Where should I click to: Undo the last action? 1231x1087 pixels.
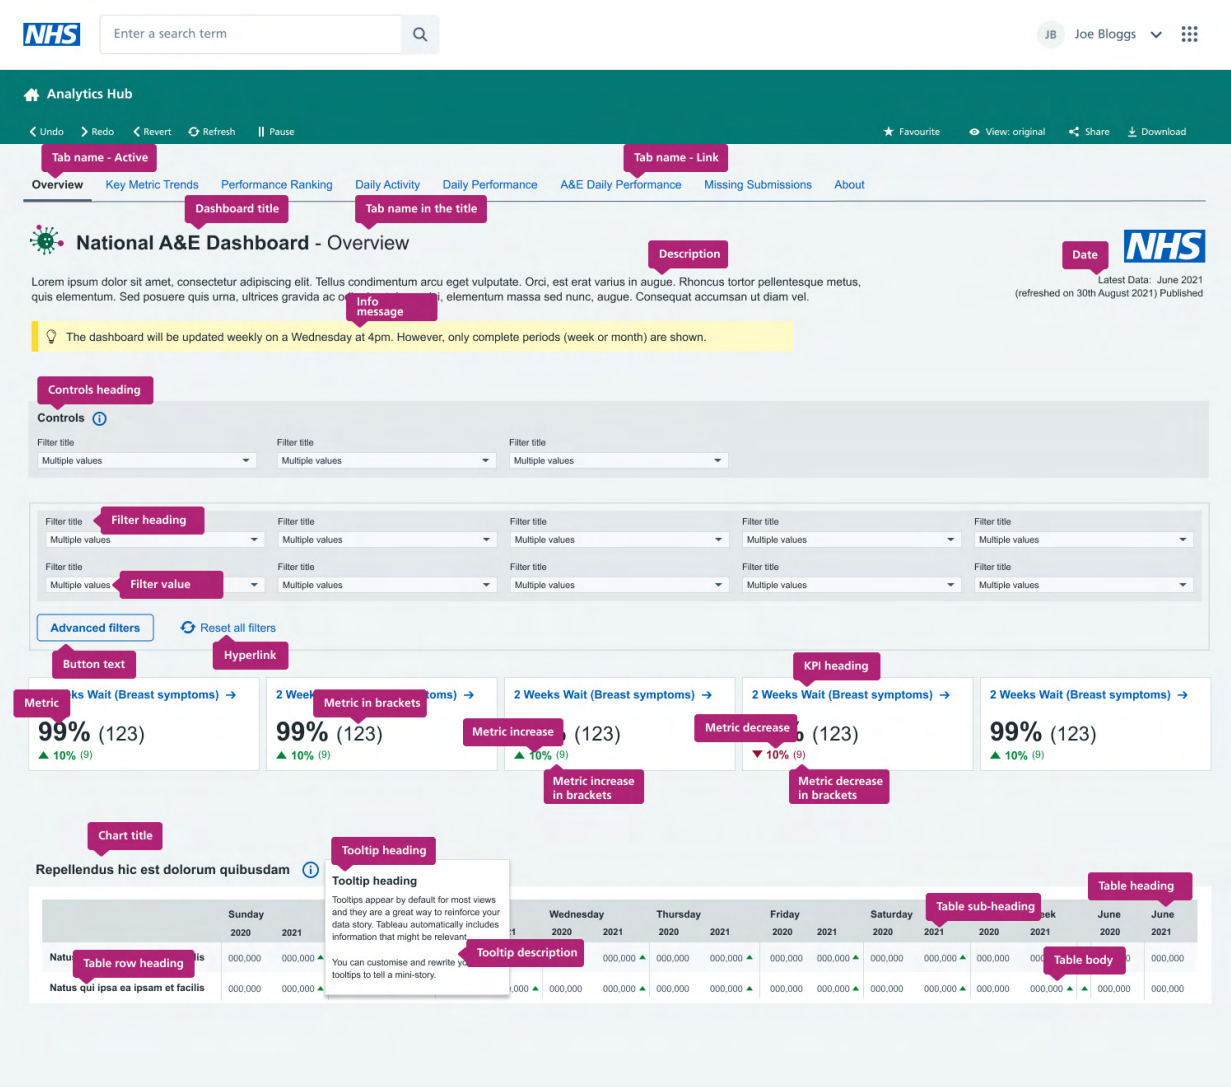click(46, 132)
